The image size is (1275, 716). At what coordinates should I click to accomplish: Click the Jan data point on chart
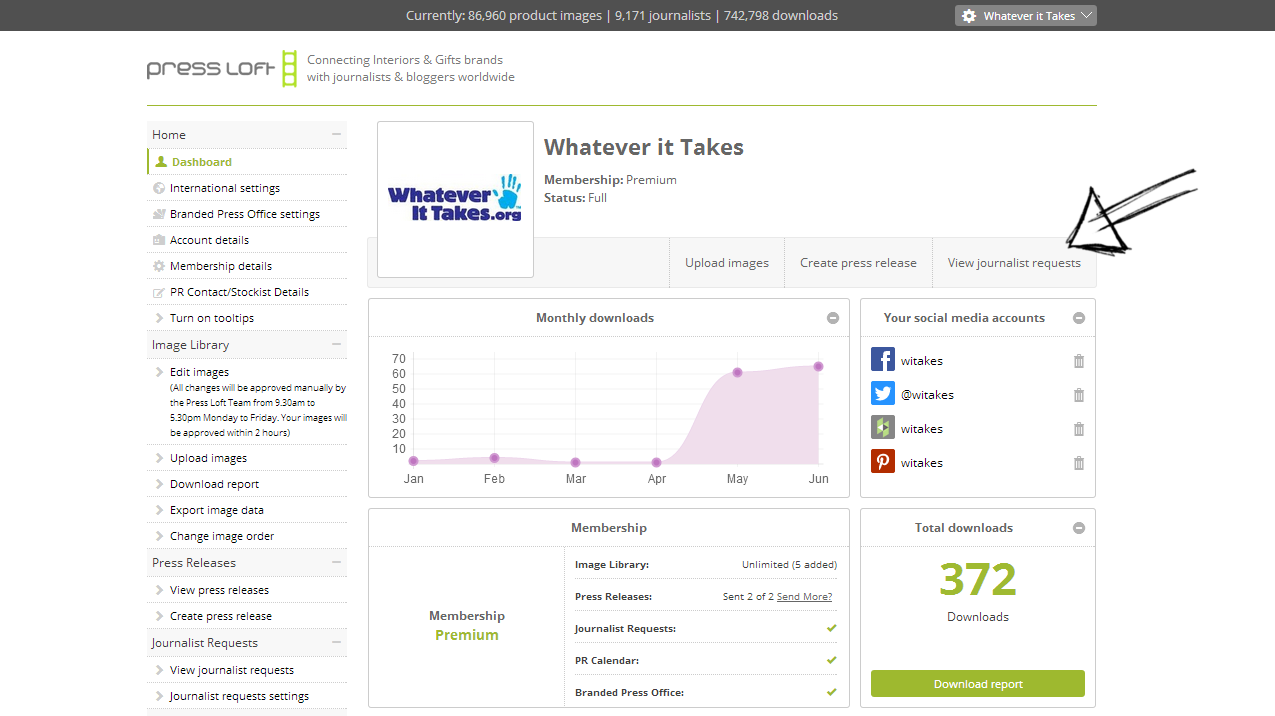pos(413,461)
